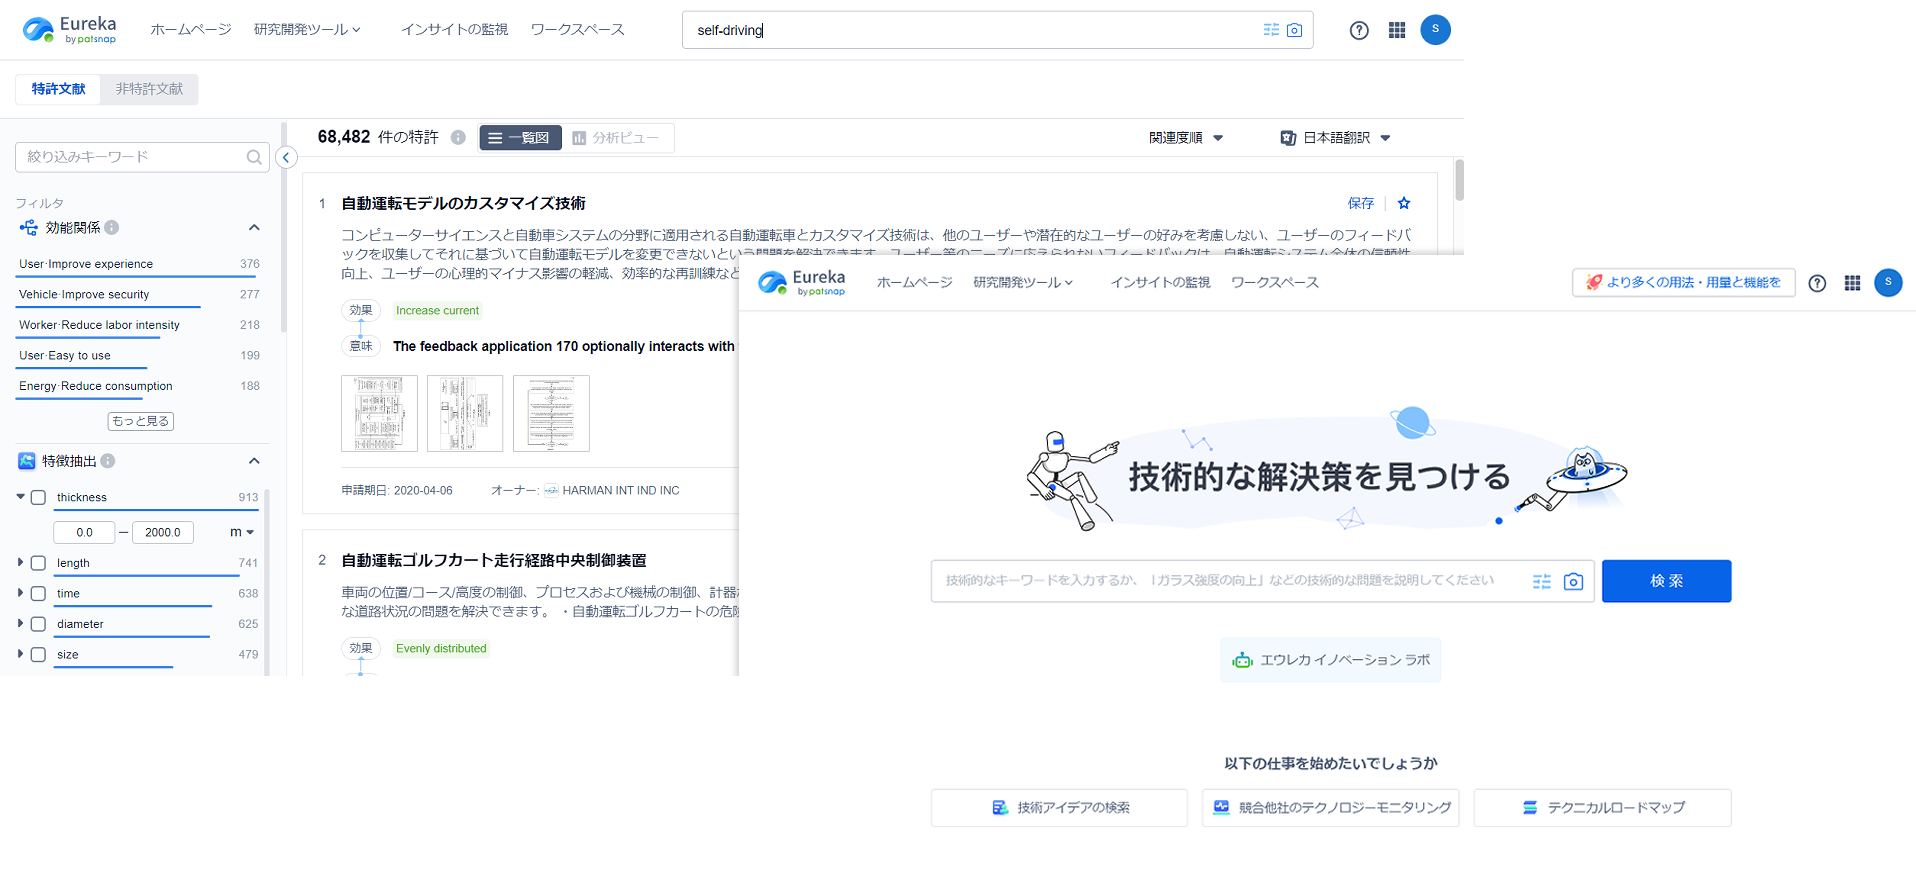Open user avatar S in results window header
1916x882 pixels.
coord(1435,30)
